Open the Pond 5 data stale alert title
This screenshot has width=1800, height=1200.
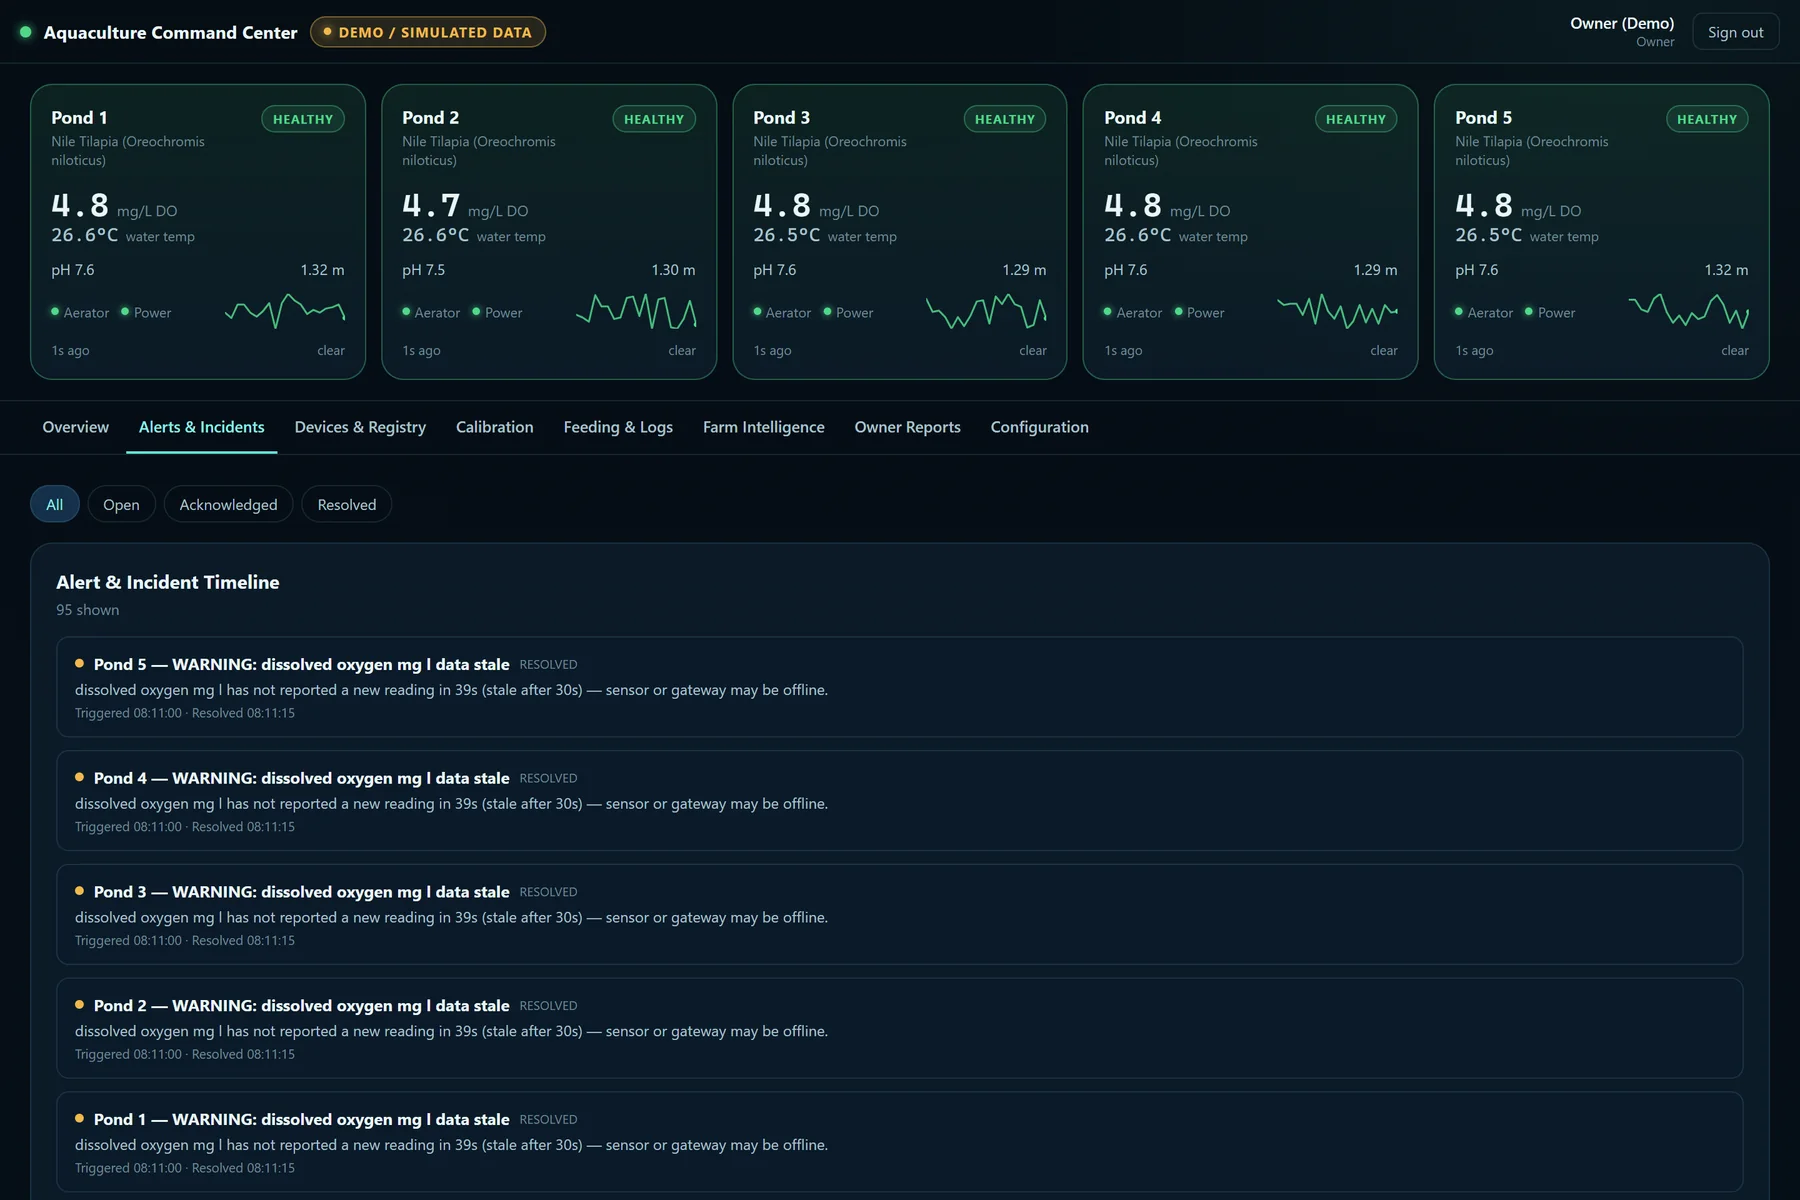tap(301, 664)
